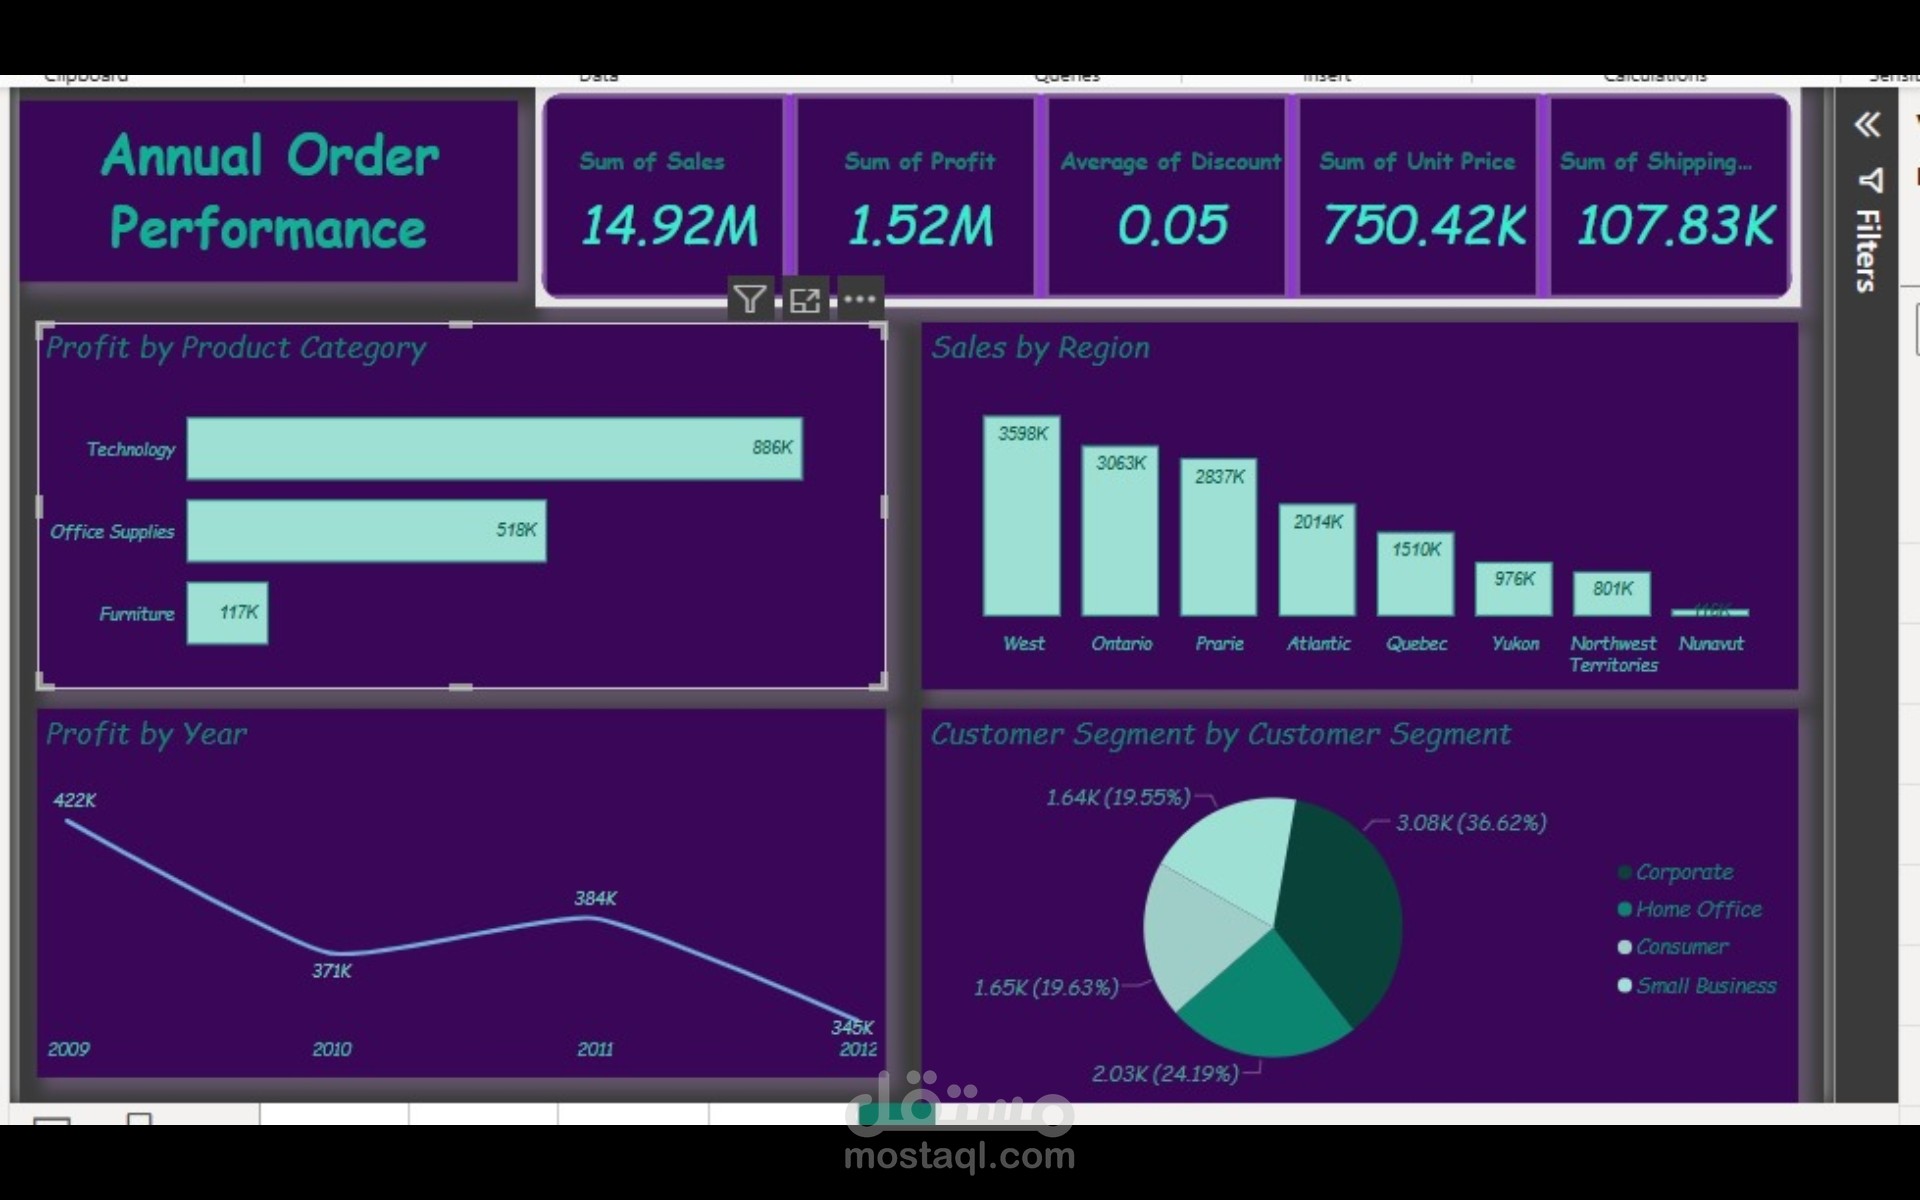Image resolution: width=1920 pixels, height=1200 pixels.
Task: Select Small Business legend item
Action: click(1705, 985)
